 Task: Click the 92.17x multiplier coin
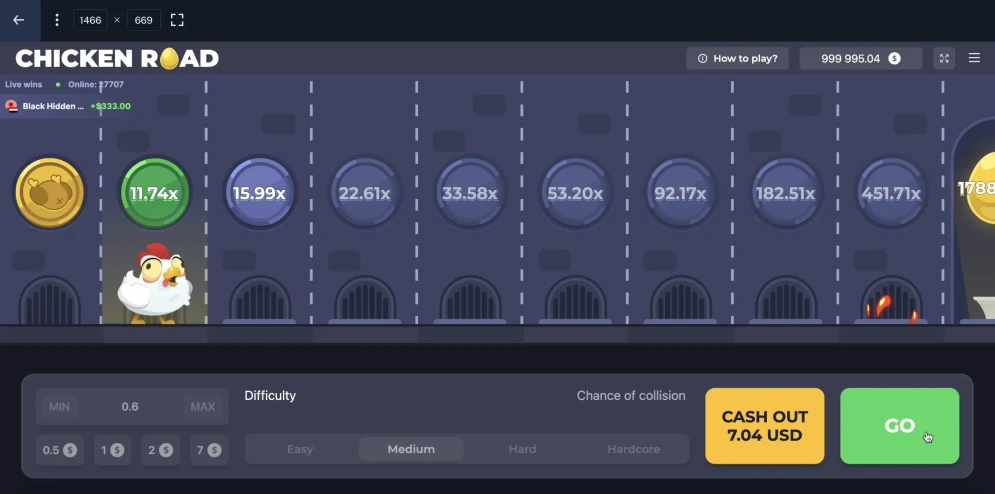(680, 193)
